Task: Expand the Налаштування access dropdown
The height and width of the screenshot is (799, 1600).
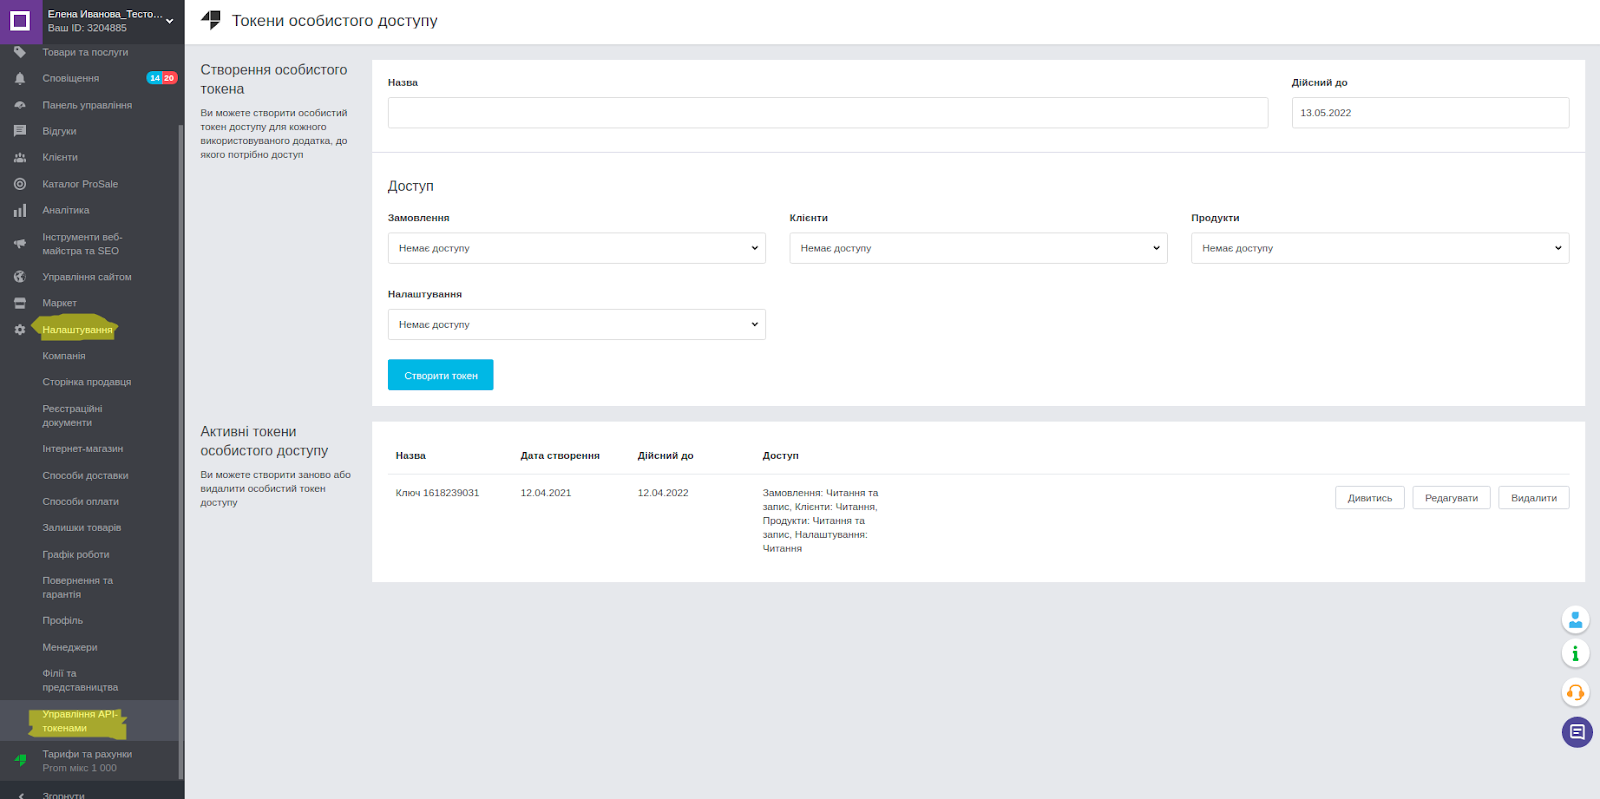Action: click(x=577, y=324)
